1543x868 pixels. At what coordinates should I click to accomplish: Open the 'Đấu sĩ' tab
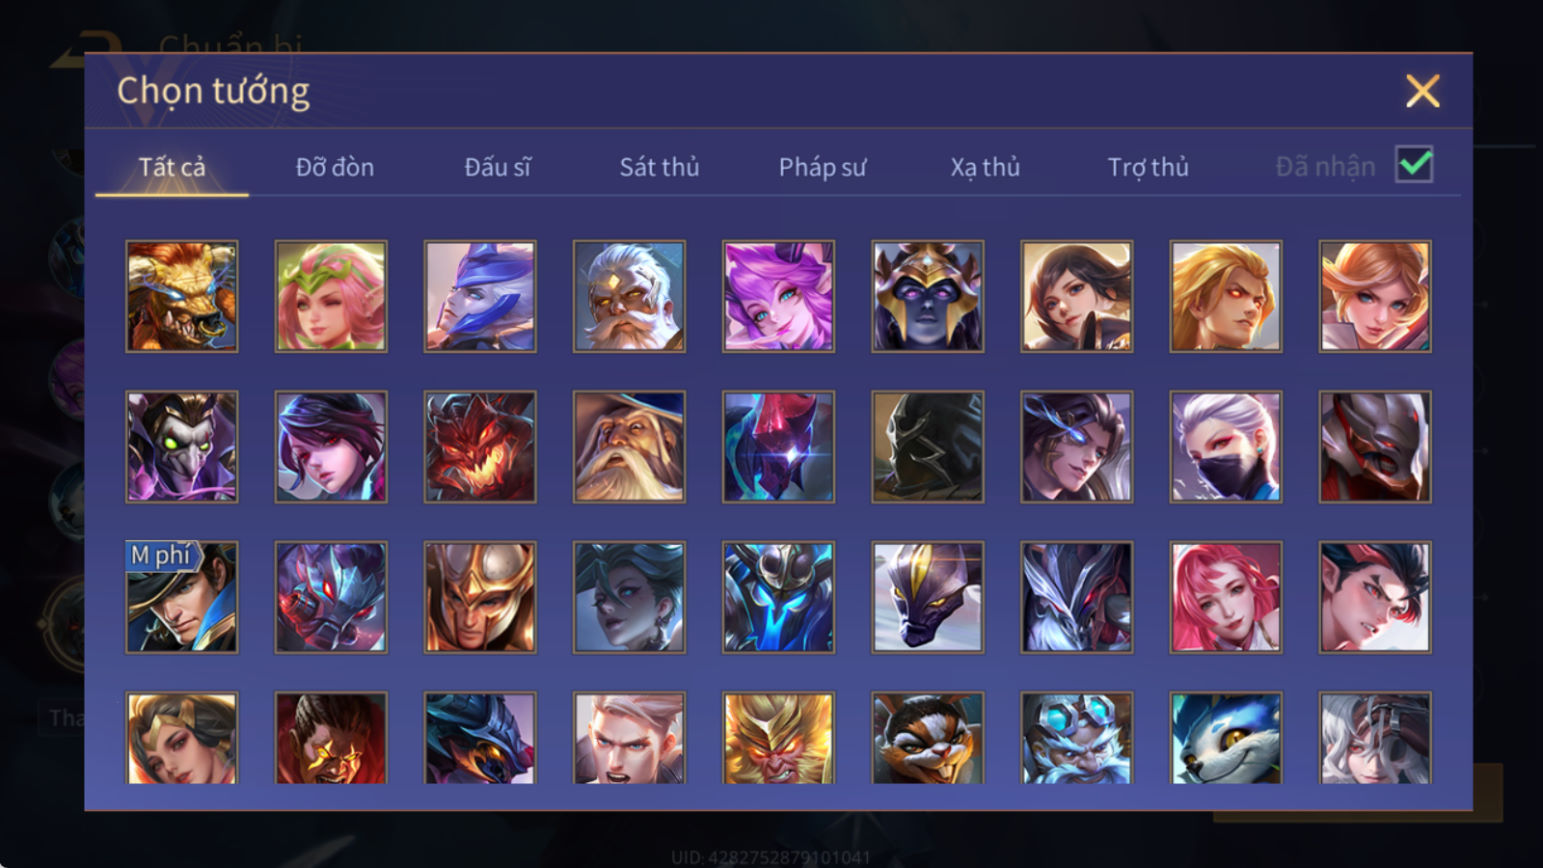point(497,167)
